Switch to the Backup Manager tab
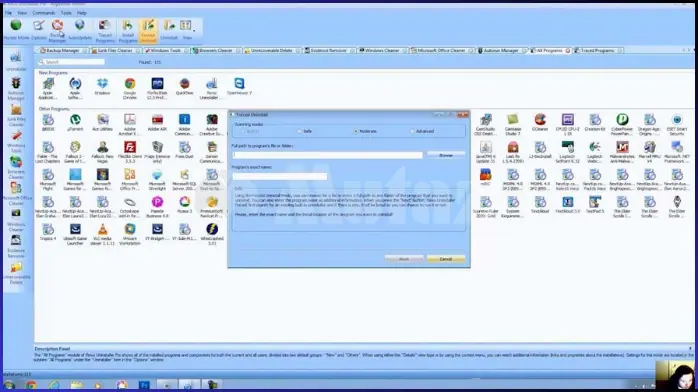Image resolution: width=698 pixels, height=392 pixels. (x=62, y=50)
